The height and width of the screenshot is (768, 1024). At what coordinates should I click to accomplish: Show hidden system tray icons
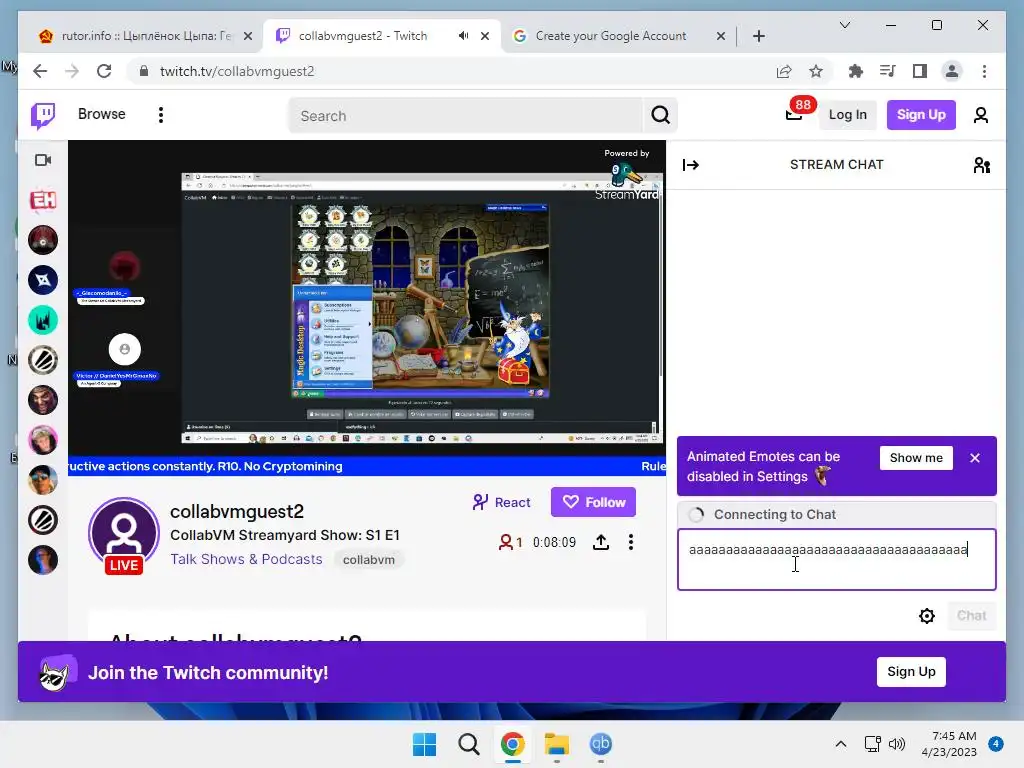pyautogui.click(x=841, y=744)
